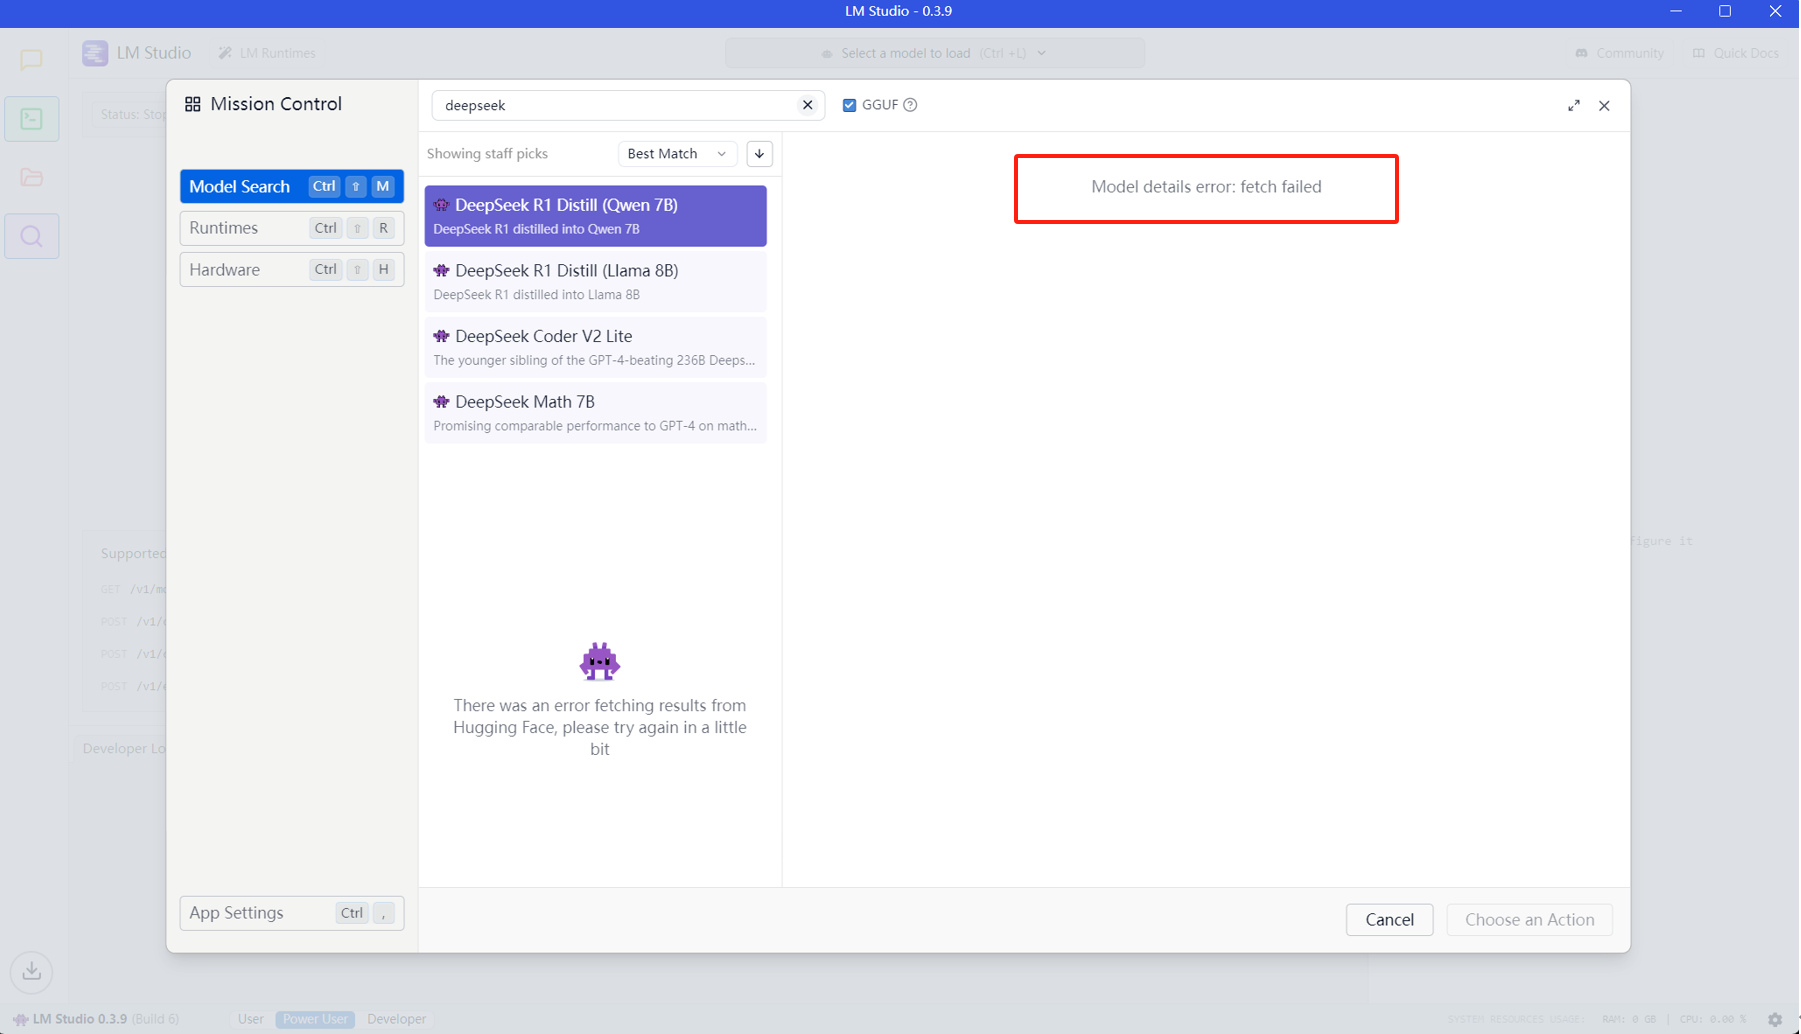1801x1034 pixels.
Task: Open the Model Search tab
Action: pos(292,186)
